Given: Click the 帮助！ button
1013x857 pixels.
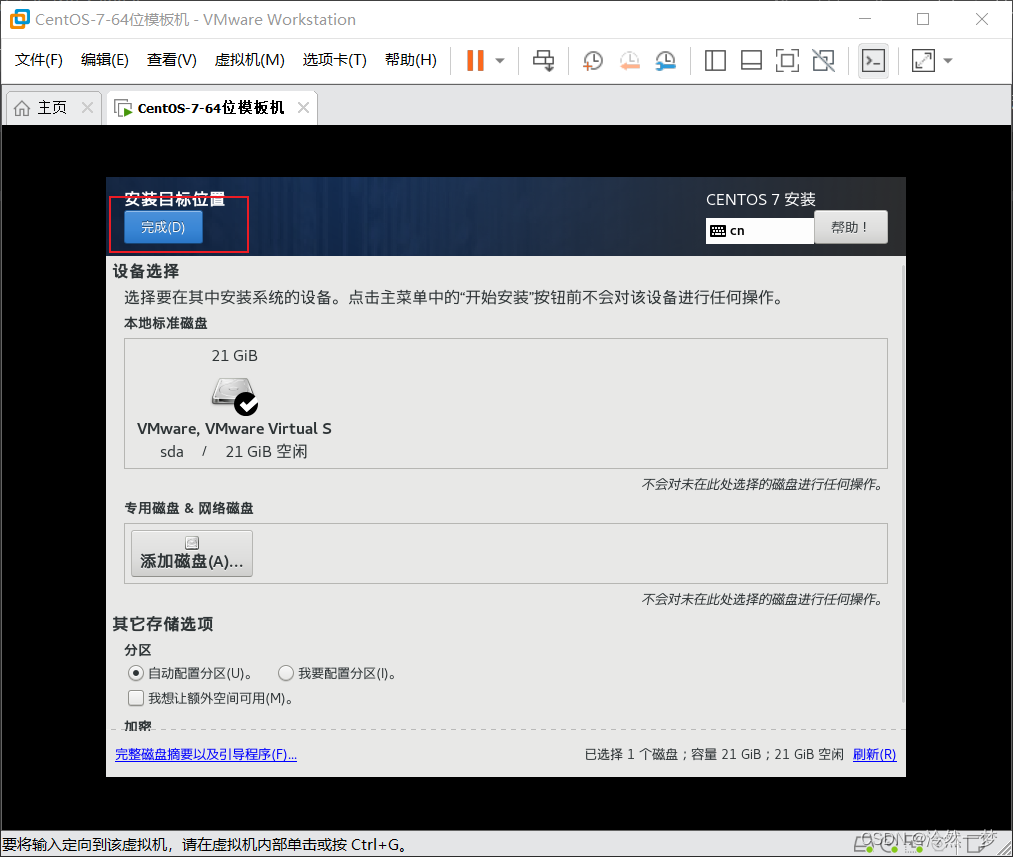Looking at the screenshot, I should click(x=850, y=227).
